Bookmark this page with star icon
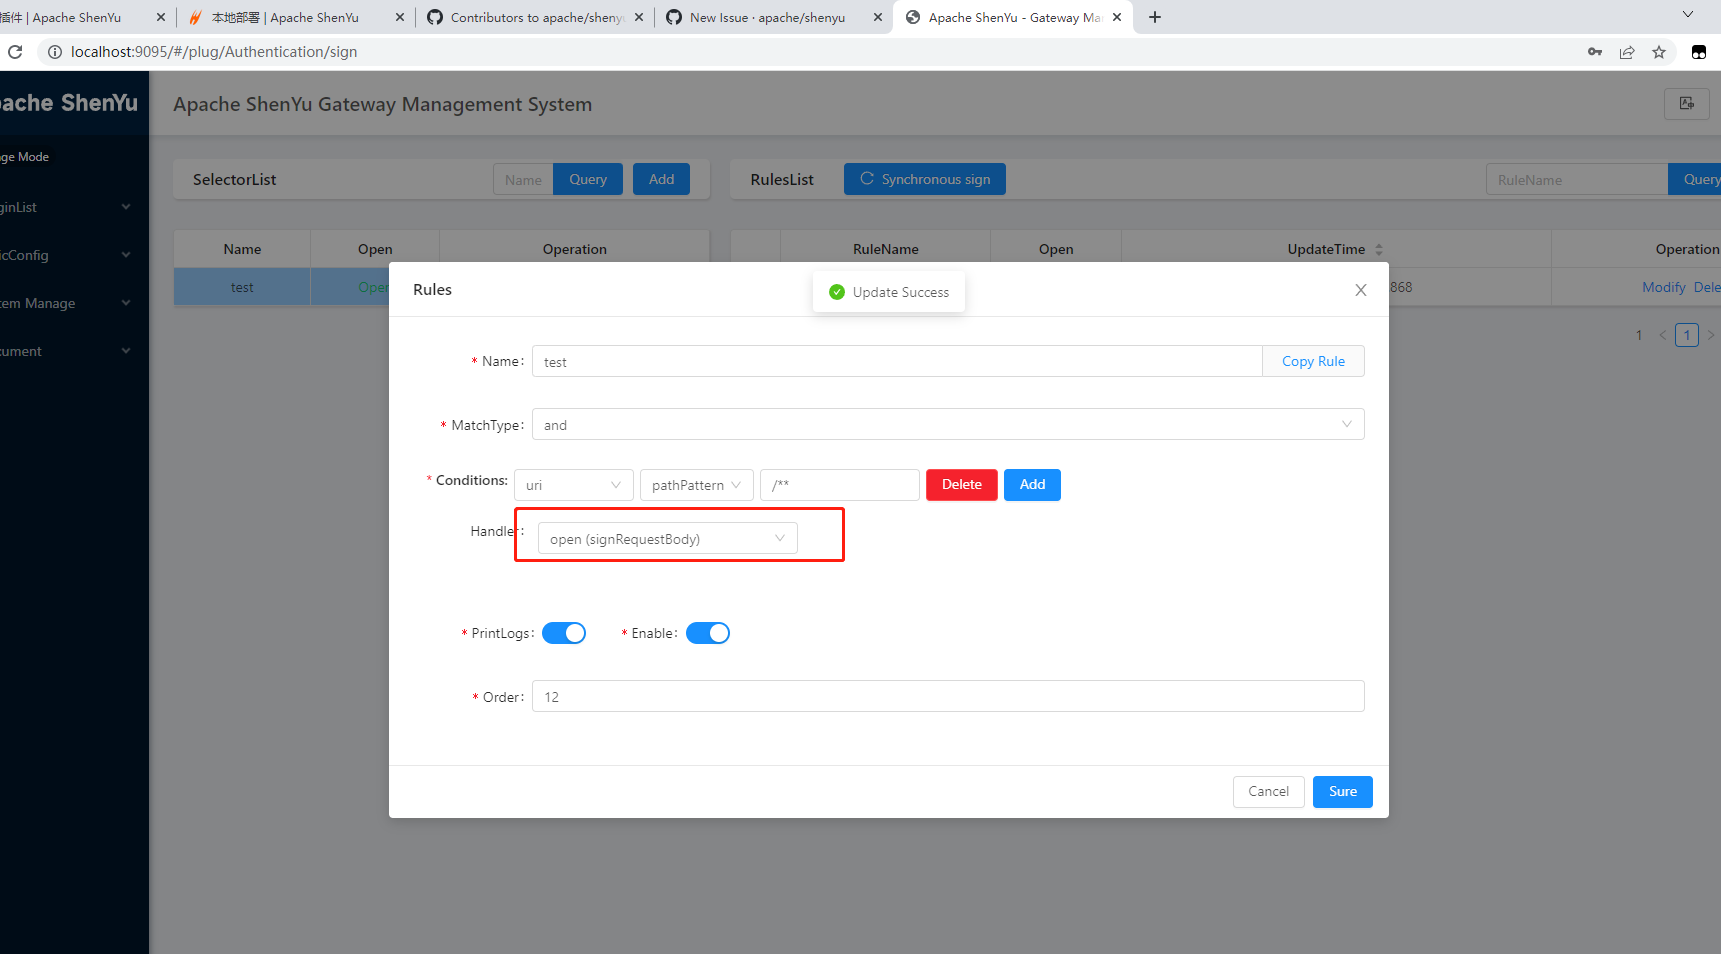Image resolution: width=1721 pixels, height=954 pixels. click(1659, 52)
